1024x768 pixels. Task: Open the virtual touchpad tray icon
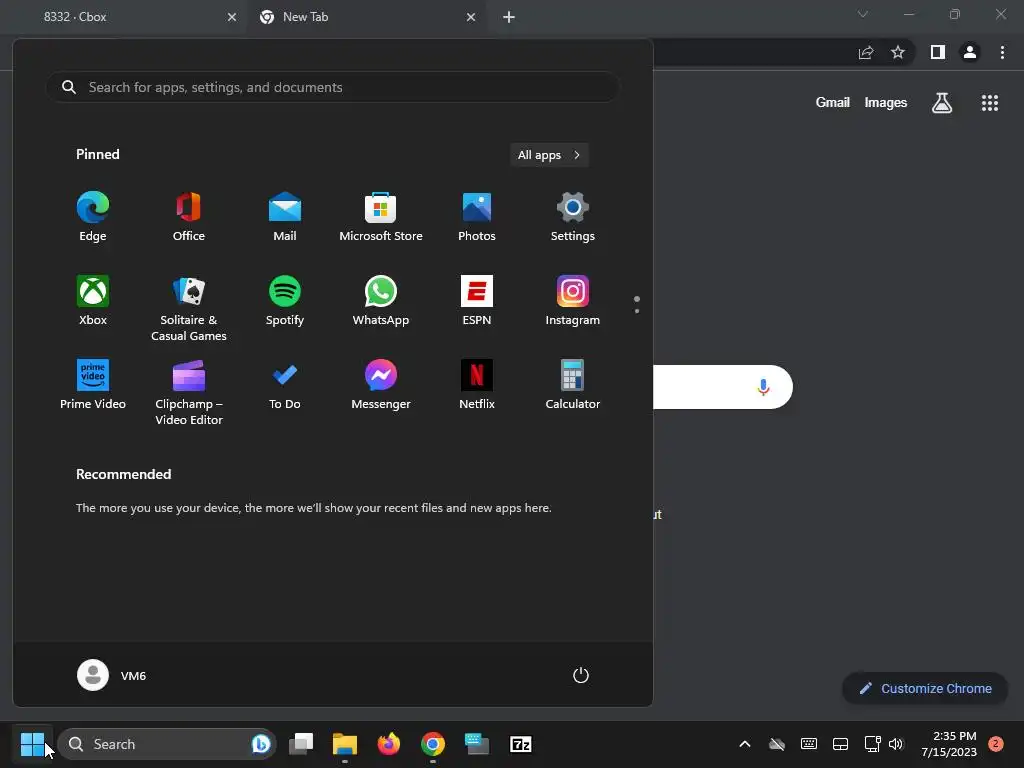coord(840,744)
